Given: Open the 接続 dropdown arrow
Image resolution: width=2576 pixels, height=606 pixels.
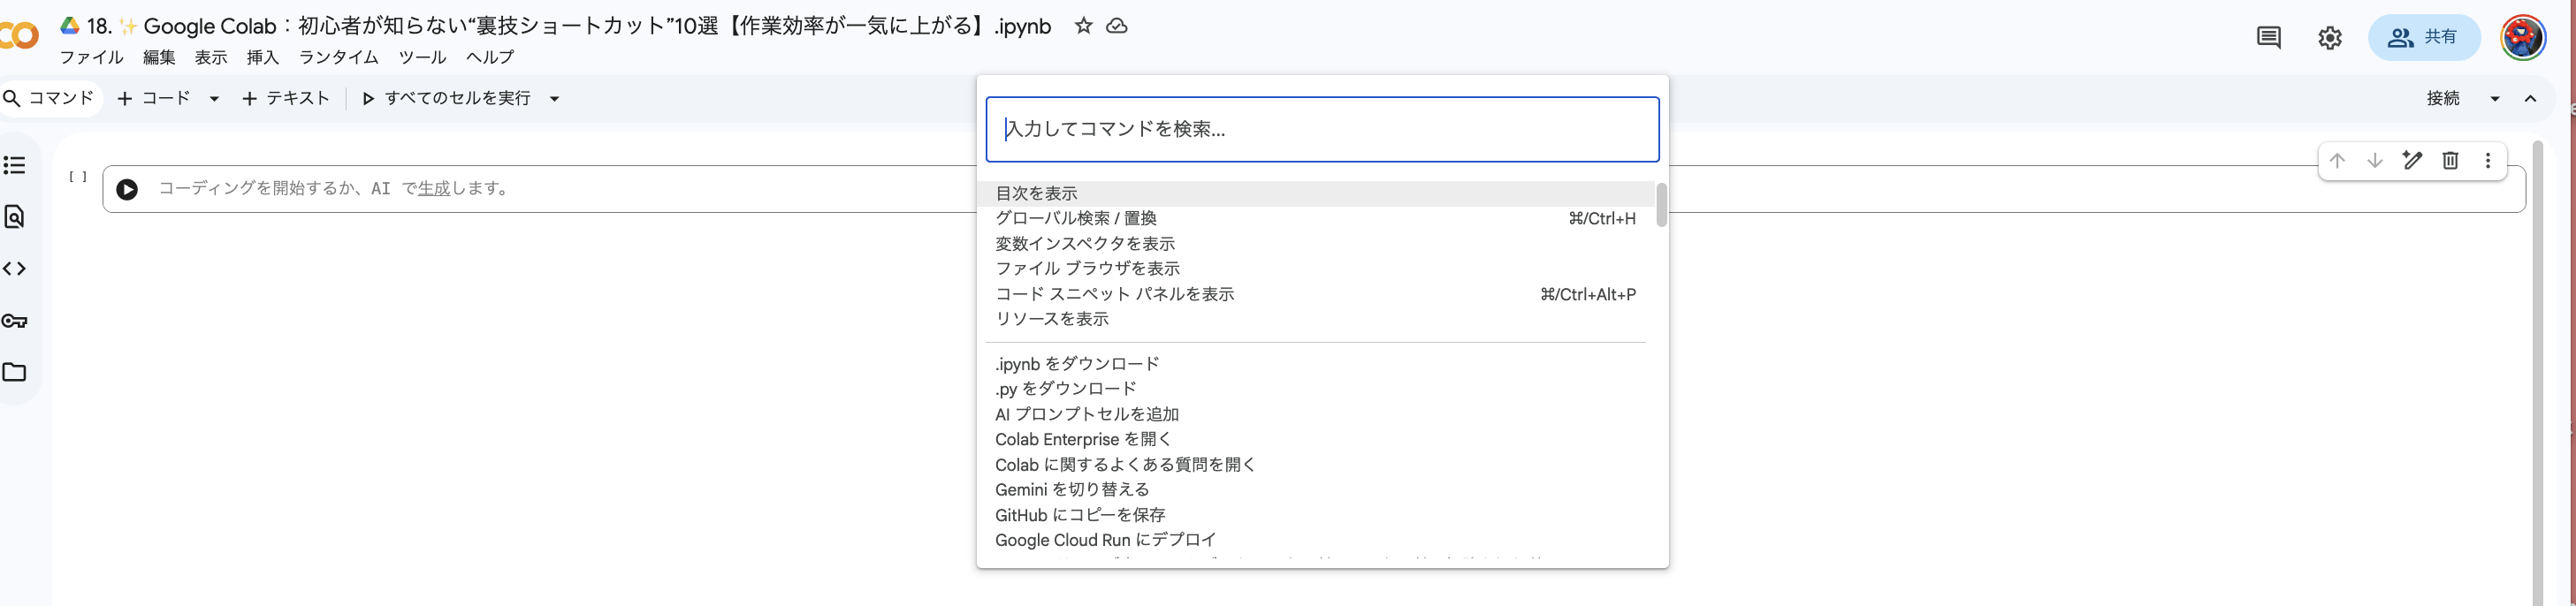Looking at the screenshot, I should 2495,98.
